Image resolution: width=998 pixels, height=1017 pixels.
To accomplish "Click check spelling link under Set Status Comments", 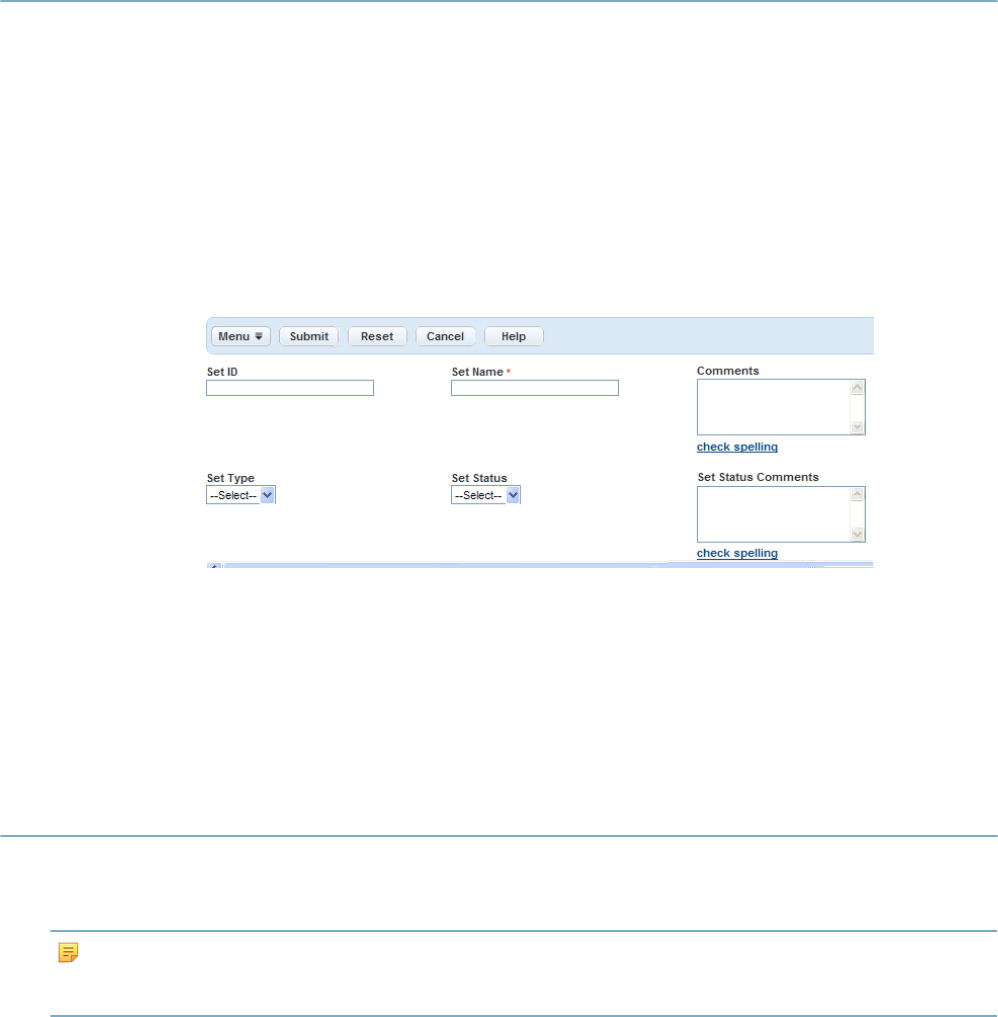I will click(x=737, y=553).
